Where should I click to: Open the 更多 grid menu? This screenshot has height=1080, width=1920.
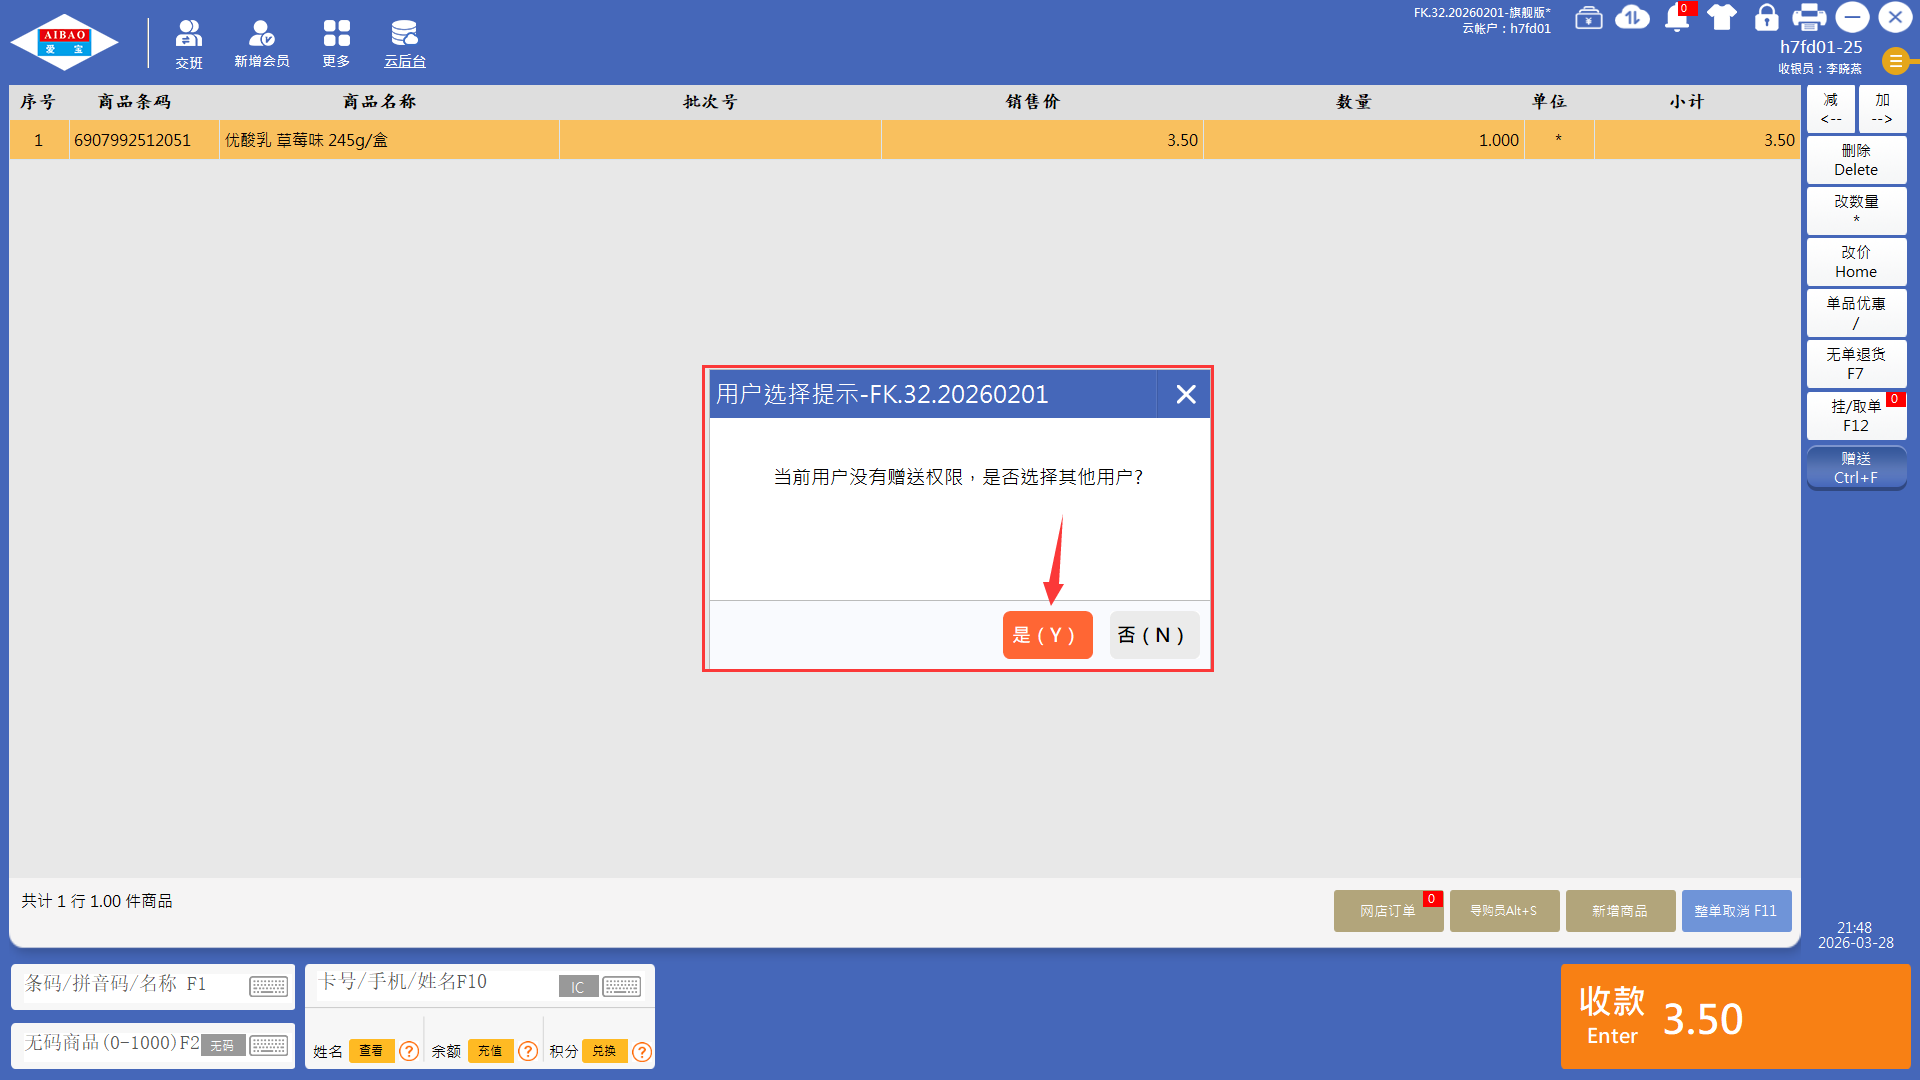click(x=336, y=44)
